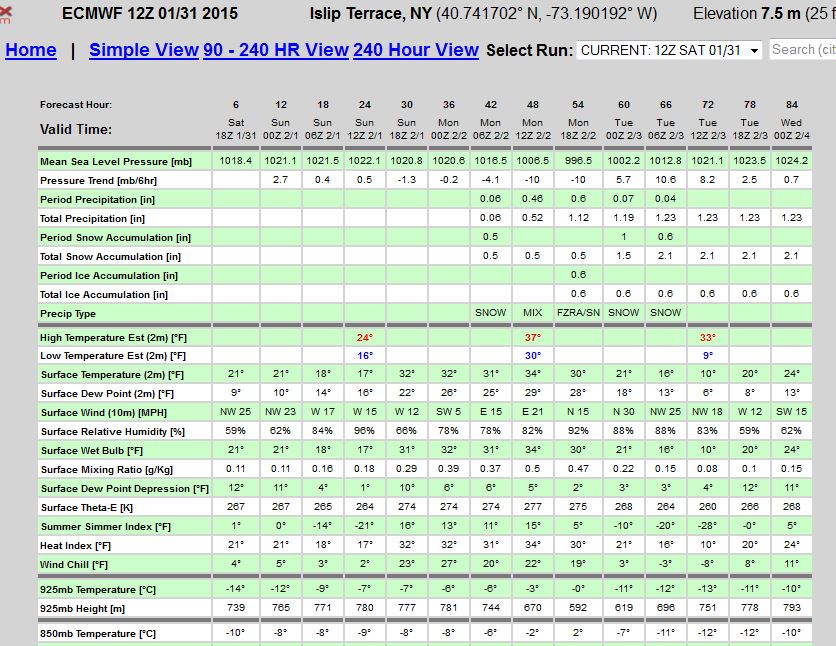Click the 0.6 Period Ice Accumulation value

pyautogui.click(x=578, y=275)
